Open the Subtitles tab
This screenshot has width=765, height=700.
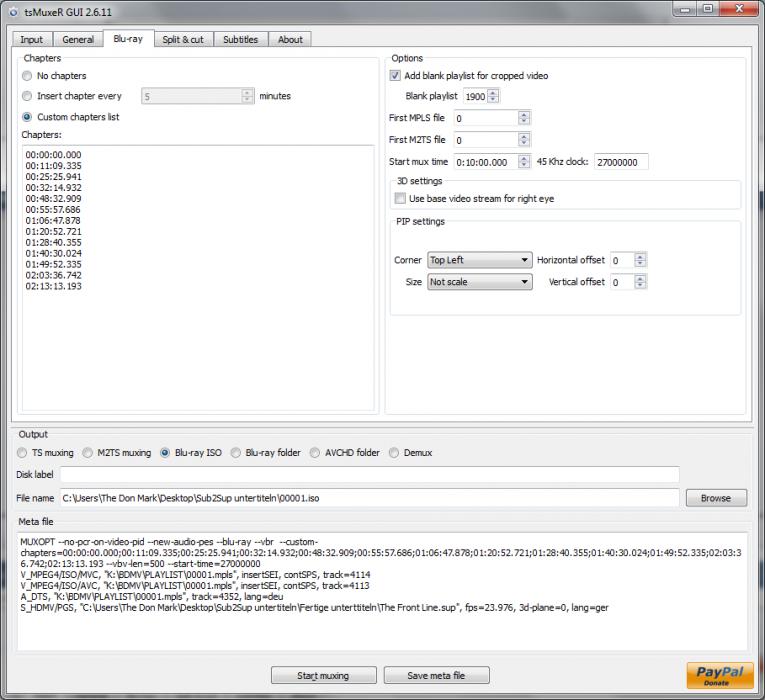coord(240,40)
